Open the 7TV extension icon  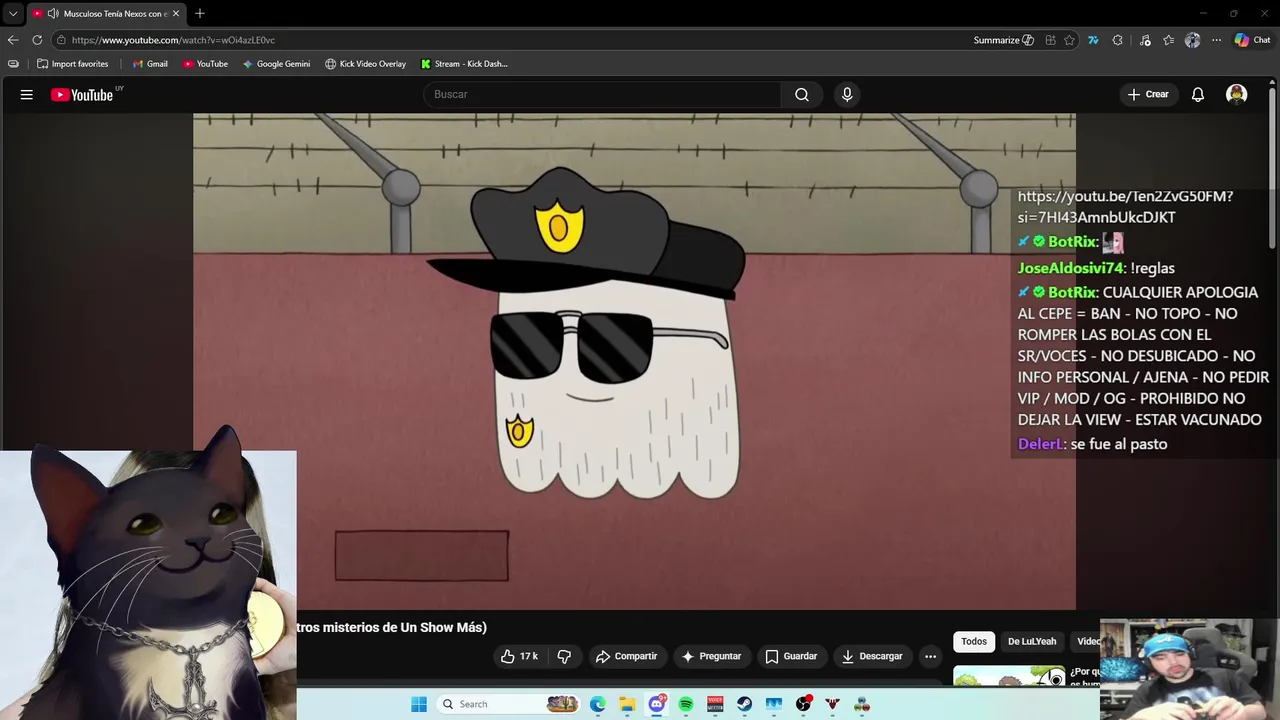click(1093, 40)
